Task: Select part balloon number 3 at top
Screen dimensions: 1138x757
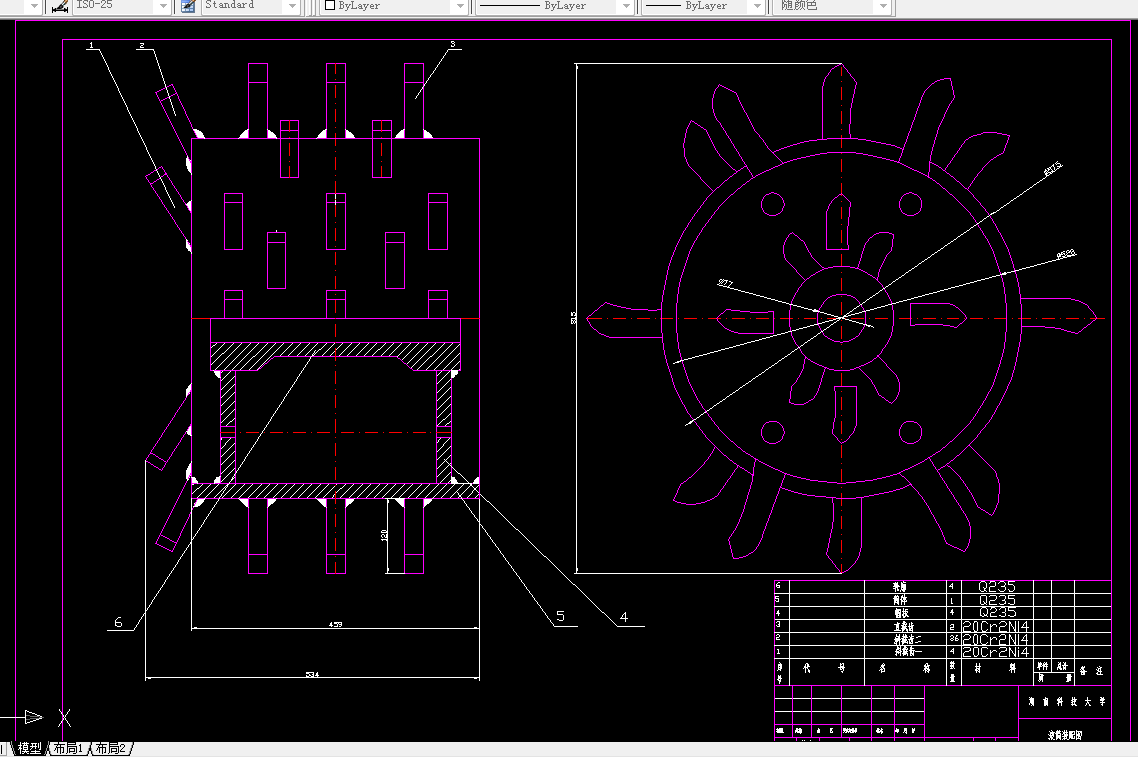Action: [453, 44]
